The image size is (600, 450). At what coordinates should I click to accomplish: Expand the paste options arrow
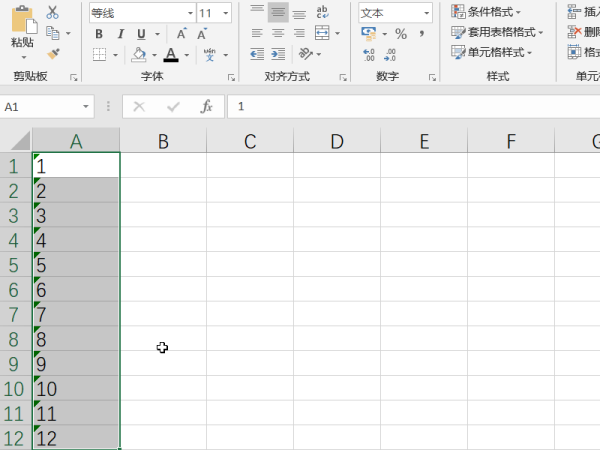pyautogui.click(x=24, y=57)
